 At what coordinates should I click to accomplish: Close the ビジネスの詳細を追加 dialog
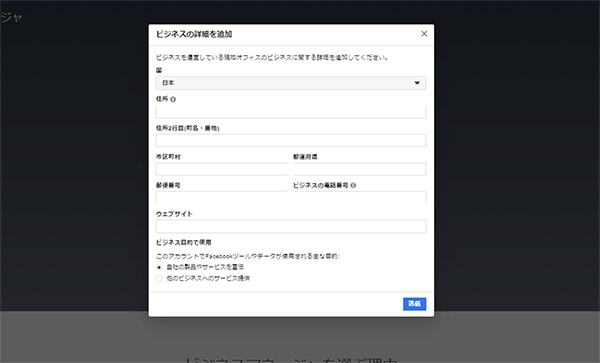point(424,34)
